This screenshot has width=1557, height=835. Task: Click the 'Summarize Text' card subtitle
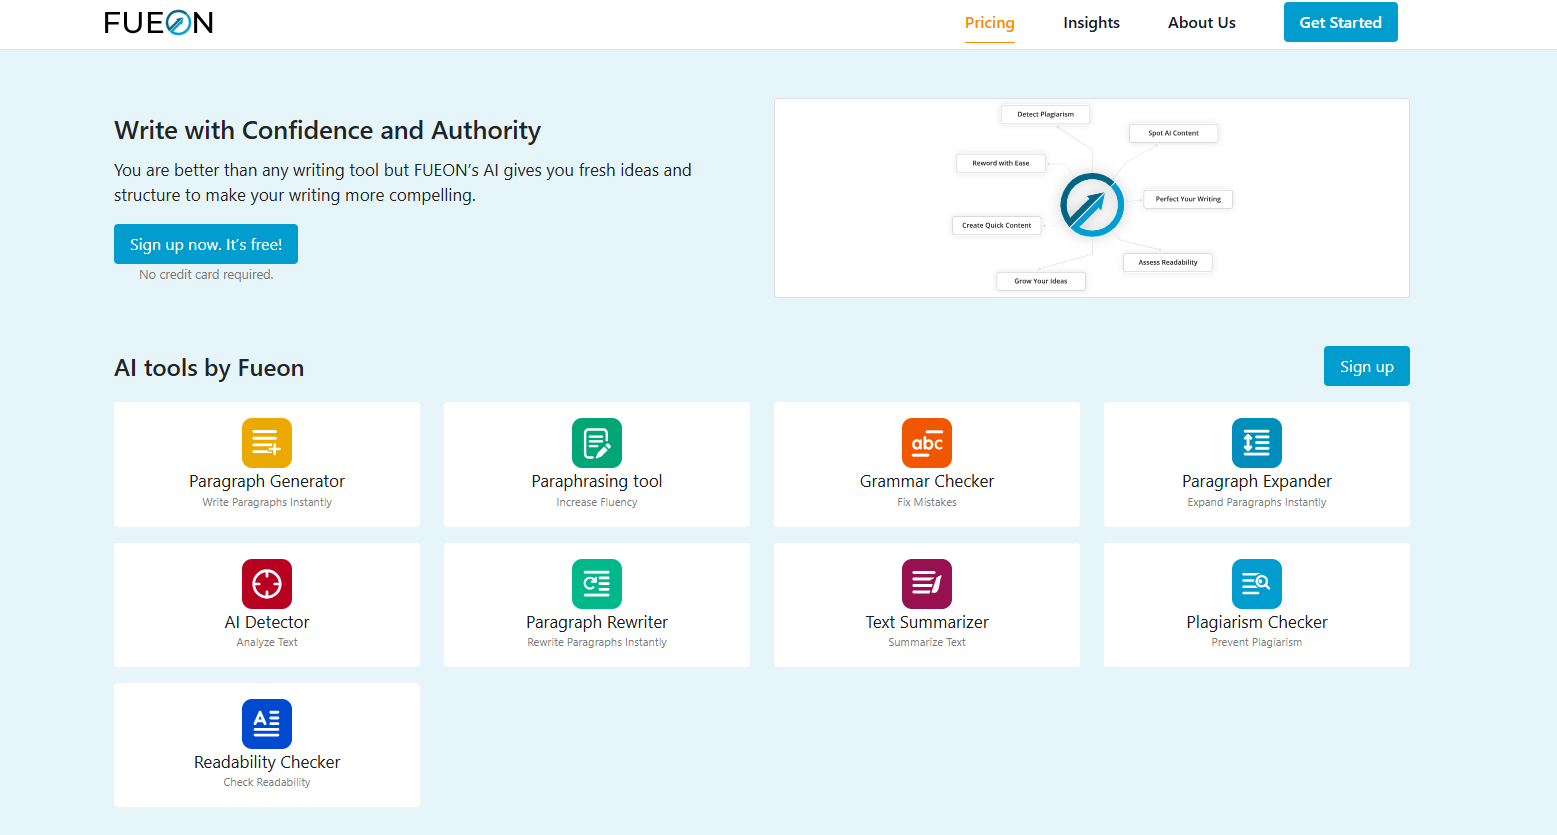pos(927,643)
